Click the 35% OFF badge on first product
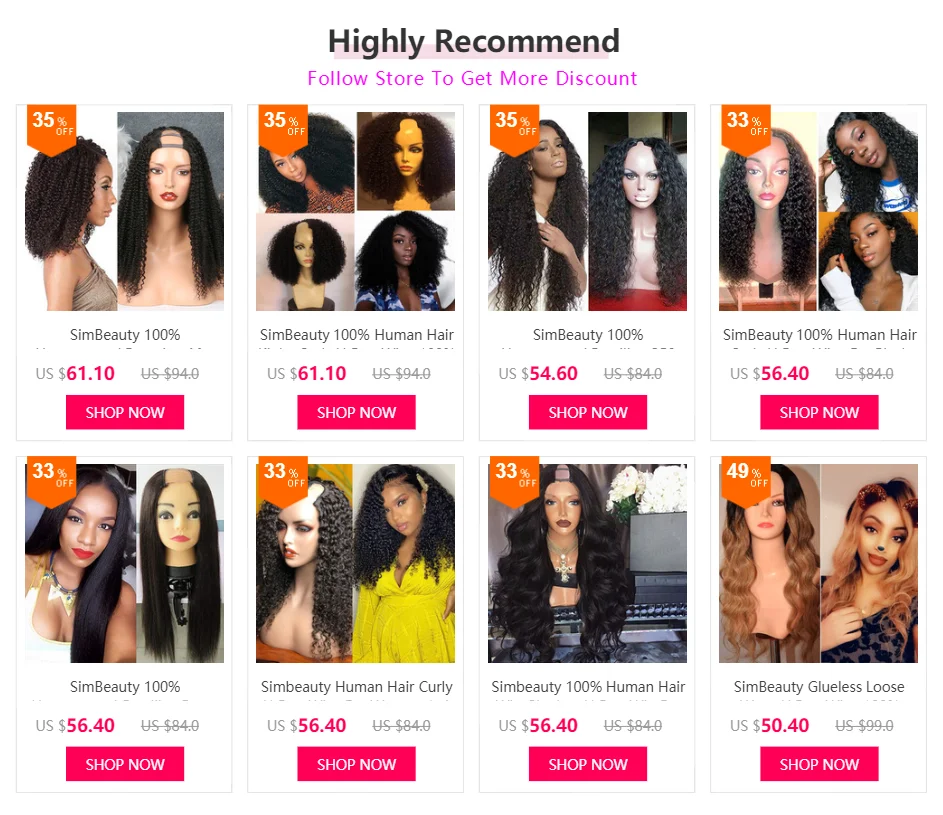Image resolution: width=943 pixels, height=815 pixels. click(x=52, y=130)
